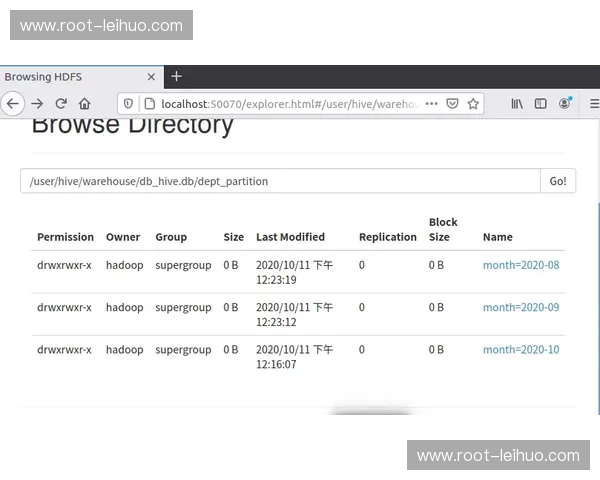
Task: Reload the current HDFS page
Action: point(61,103)
